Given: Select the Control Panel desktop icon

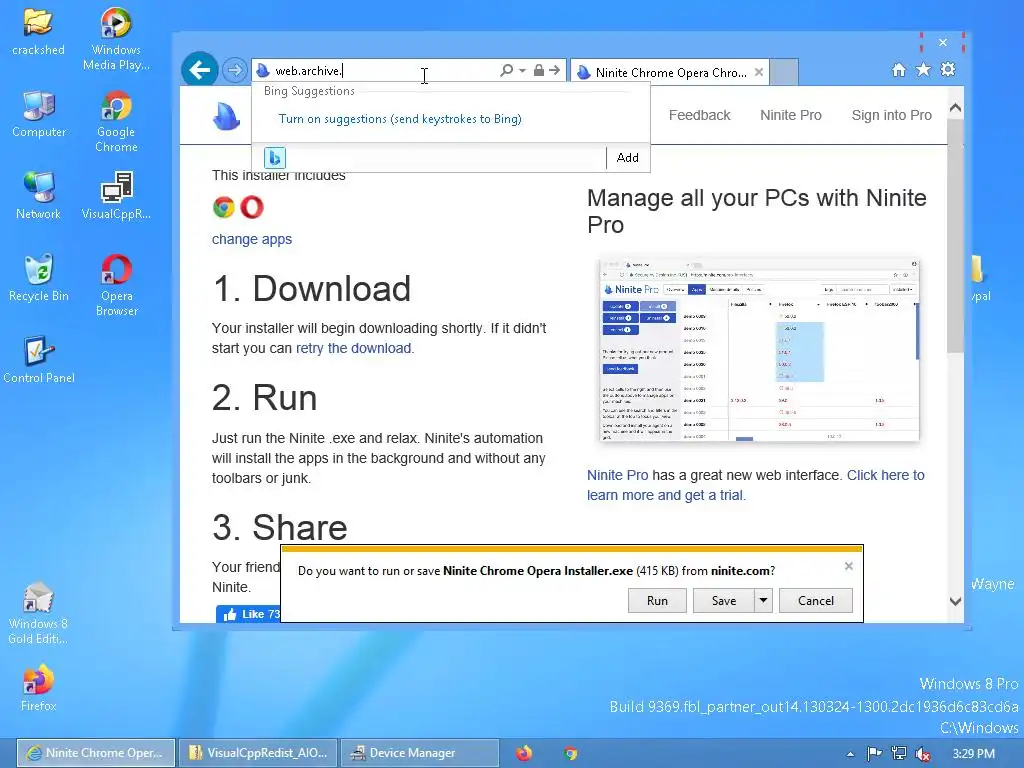Looking at the screenshot, I should click(x=39, y=360).
